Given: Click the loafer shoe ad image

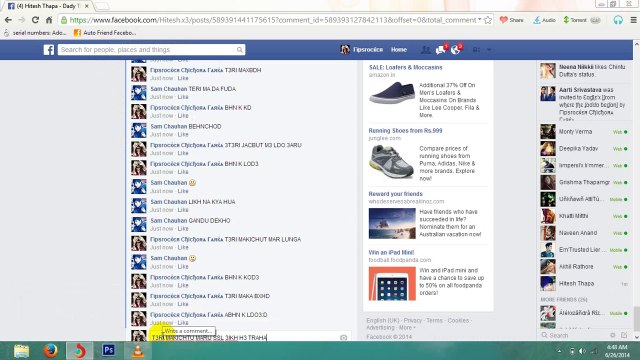Looking at the screenshot, I should point(392,93).
